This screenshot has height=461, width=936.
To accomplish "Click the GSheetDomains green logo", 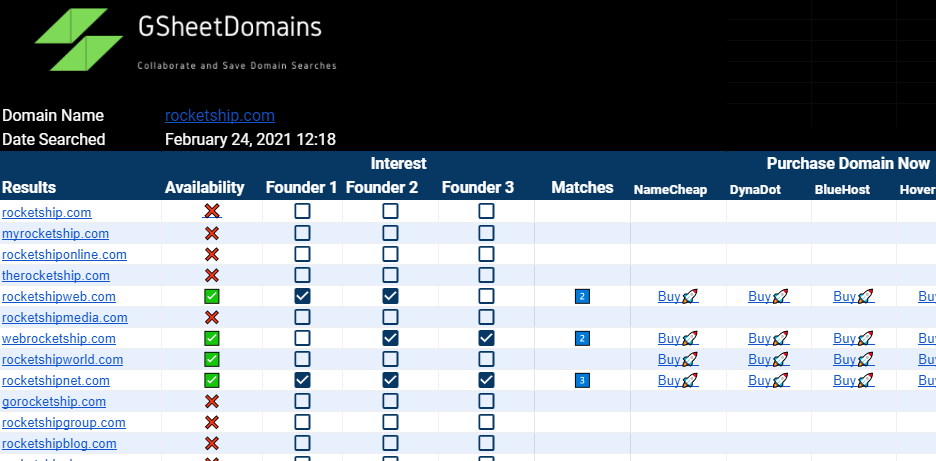I will [79, 39].
